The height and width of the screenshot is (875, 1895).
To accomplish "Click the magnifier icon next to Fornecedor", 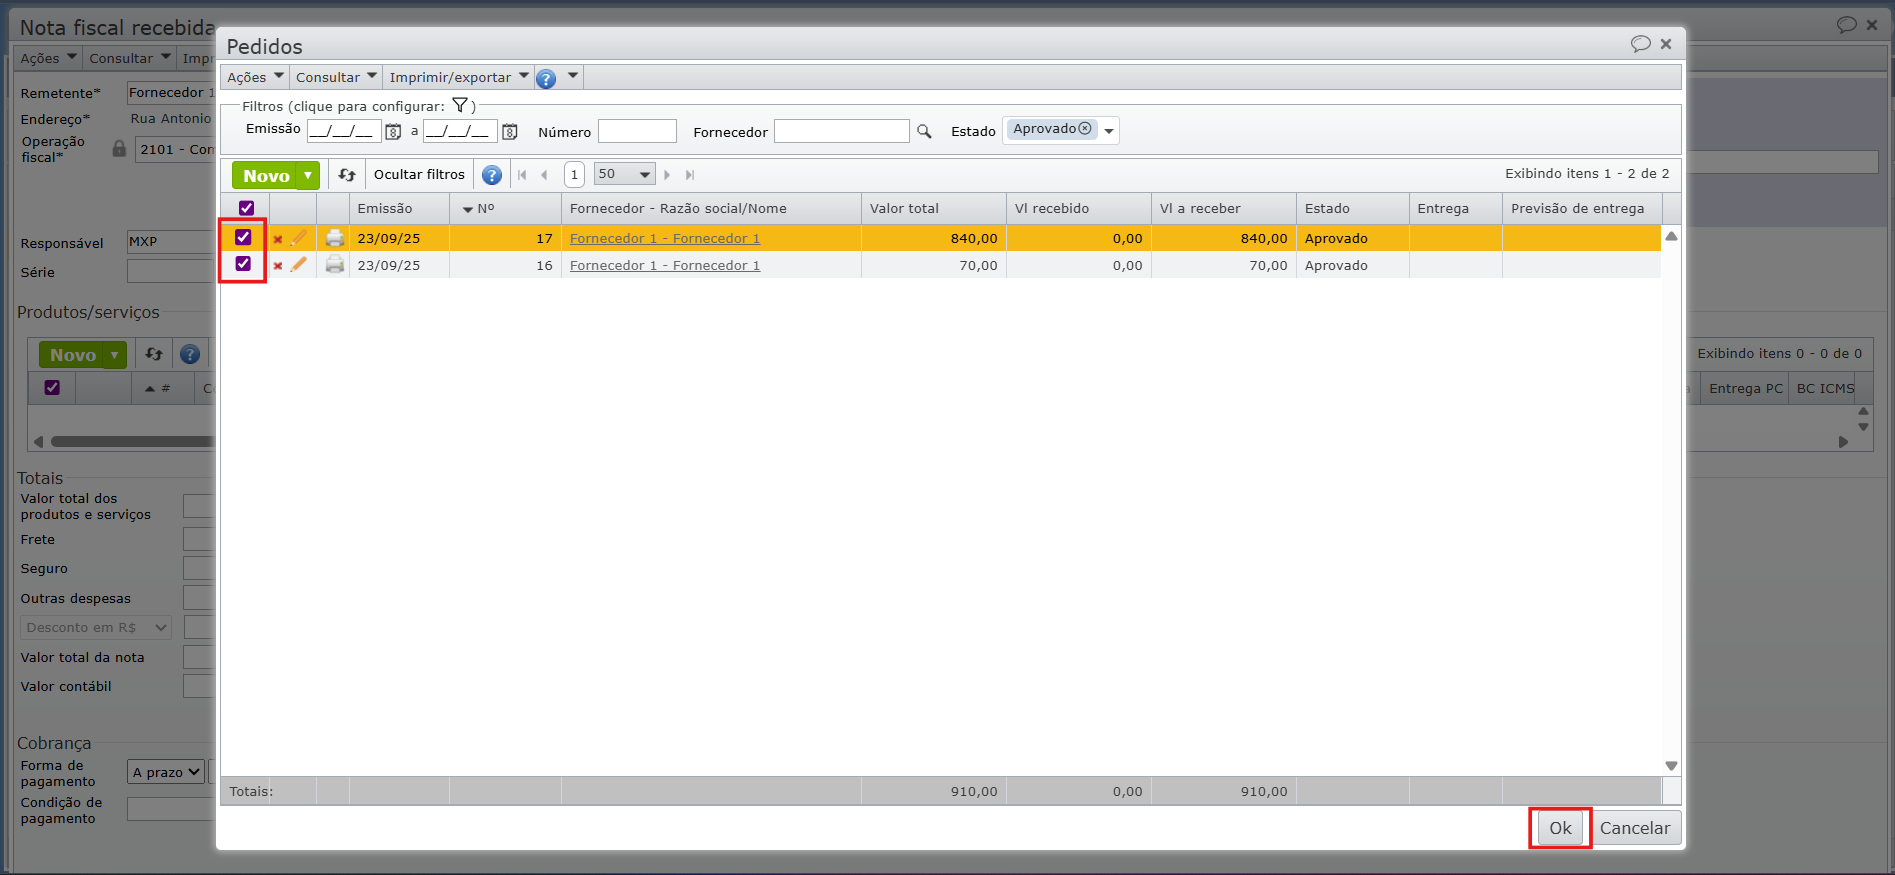I will (x=924, y=131).
